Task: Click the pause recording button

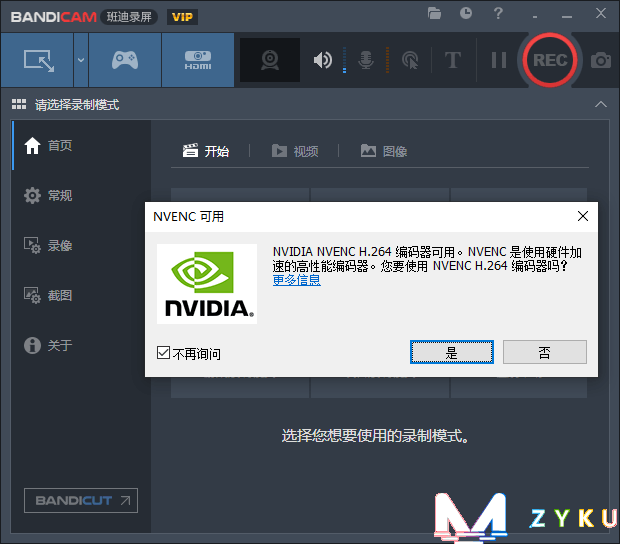Action: [x=499, y=60]
